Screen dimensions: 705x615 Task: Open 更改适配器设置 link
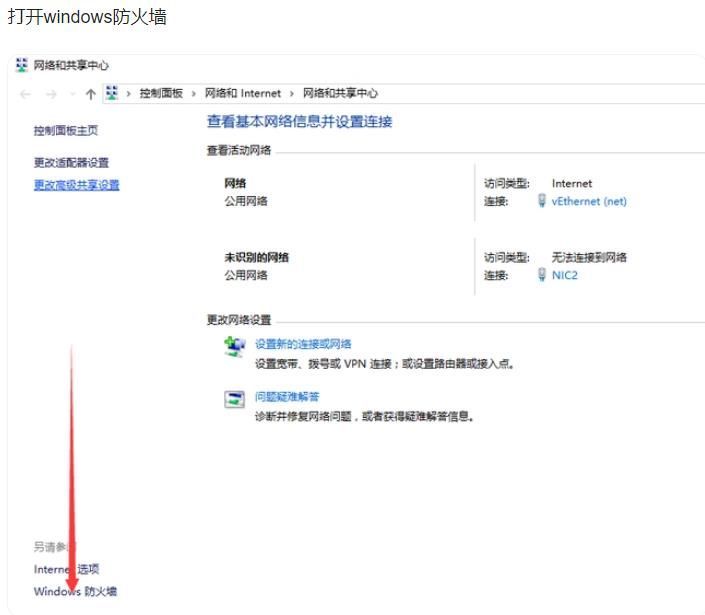pyautogui.click(x=71, y=162)
